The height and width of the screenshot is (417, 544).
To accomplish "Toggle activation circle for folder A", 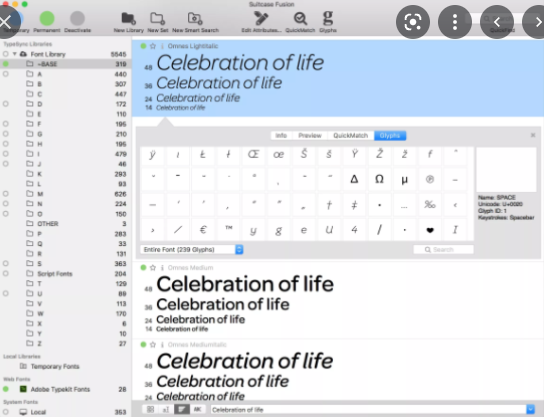I will pos(6,74).
